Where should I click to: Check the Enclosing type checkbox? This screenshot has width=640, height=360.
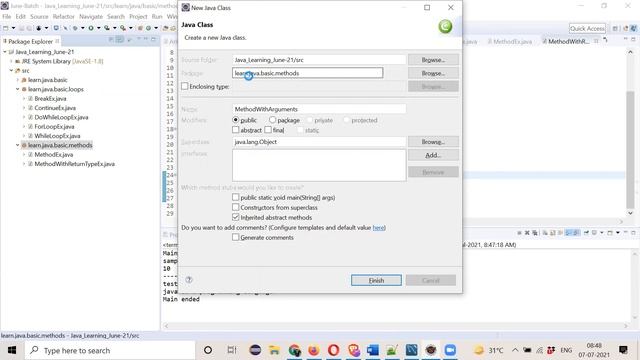[185, 86]
